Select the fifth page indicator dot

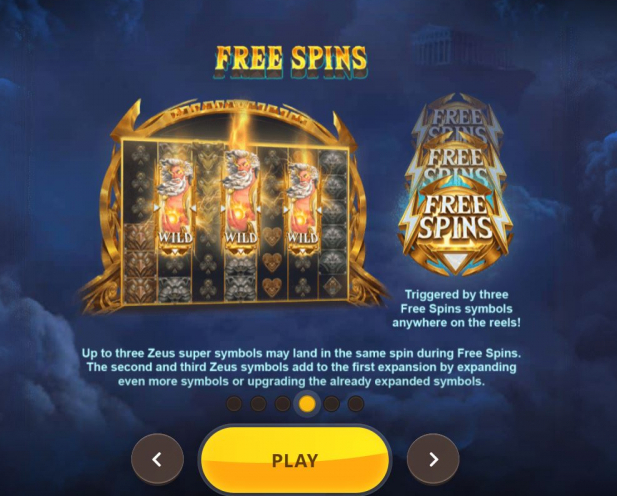pyautogui.click(x=332, y=404)
